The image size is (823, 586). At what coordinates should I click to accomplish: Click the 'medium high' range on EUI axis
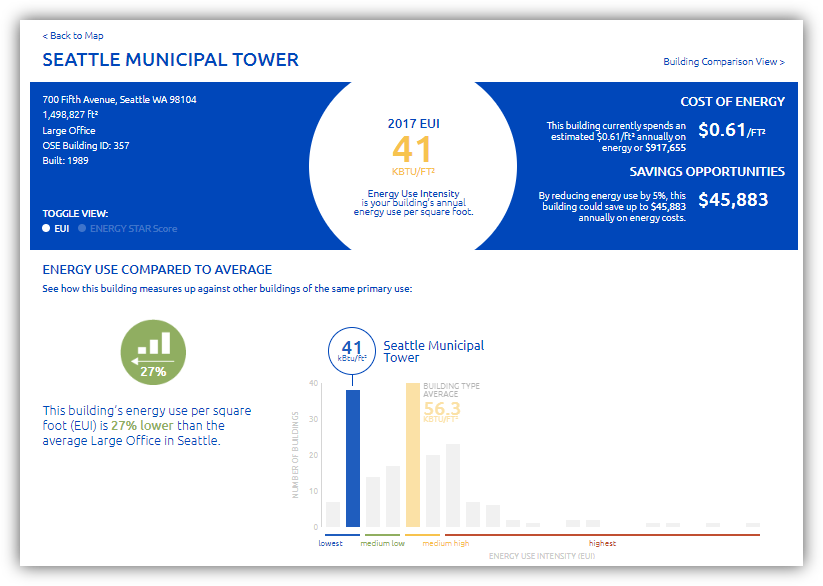click(445, 543)
